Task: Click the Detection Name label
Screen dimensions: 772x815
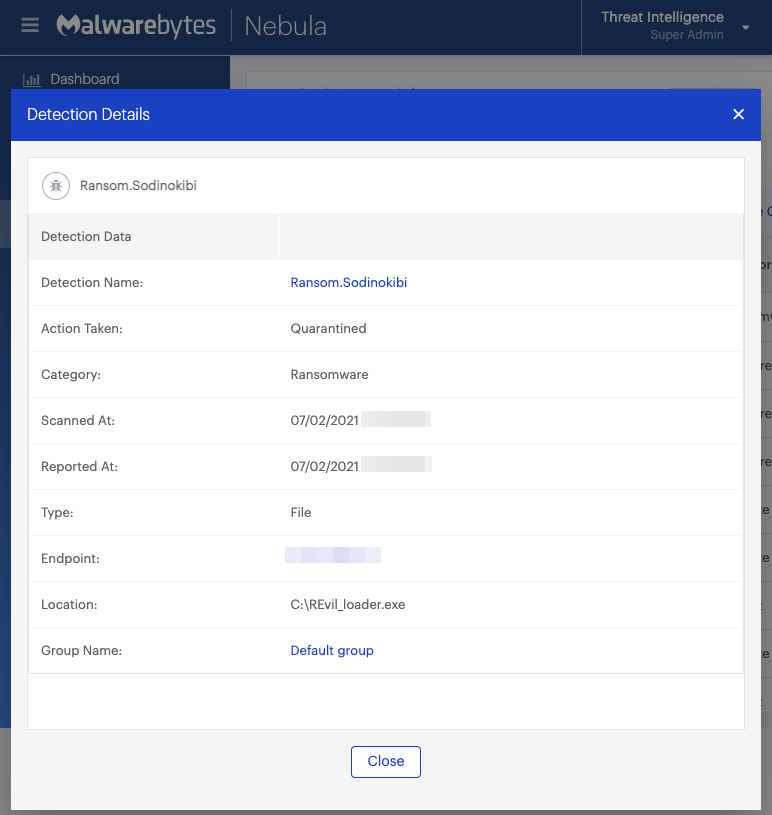Action: click(x=92, y=282)
